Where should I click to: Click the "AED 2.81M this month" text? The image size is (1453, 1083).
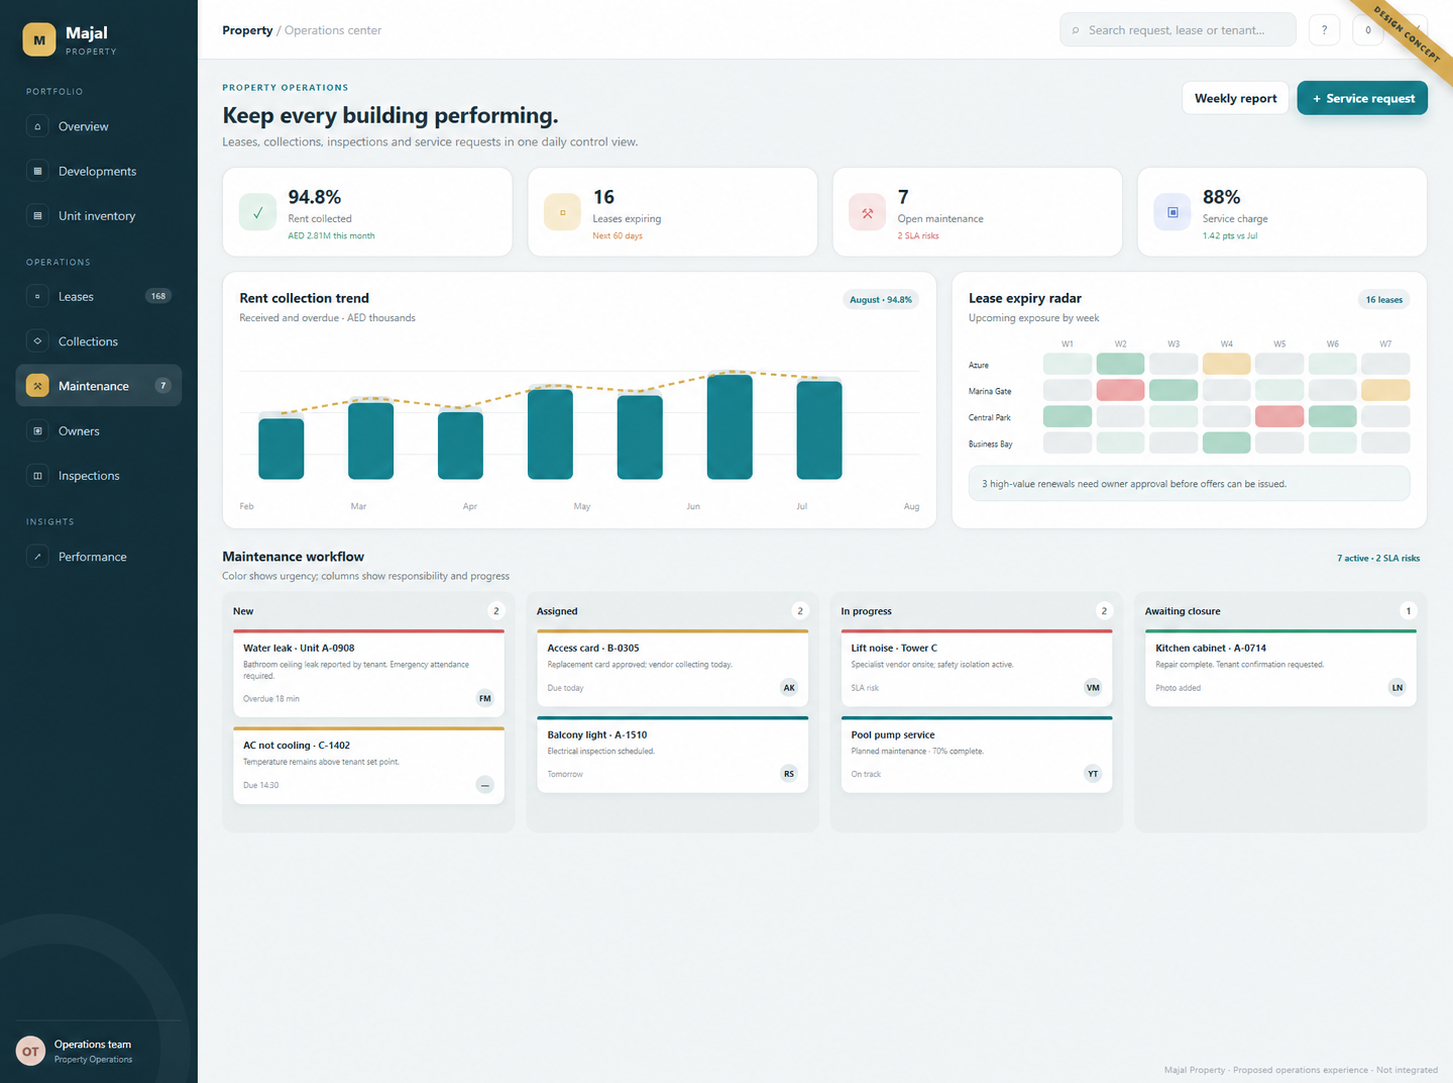click(x=331, y=236)
